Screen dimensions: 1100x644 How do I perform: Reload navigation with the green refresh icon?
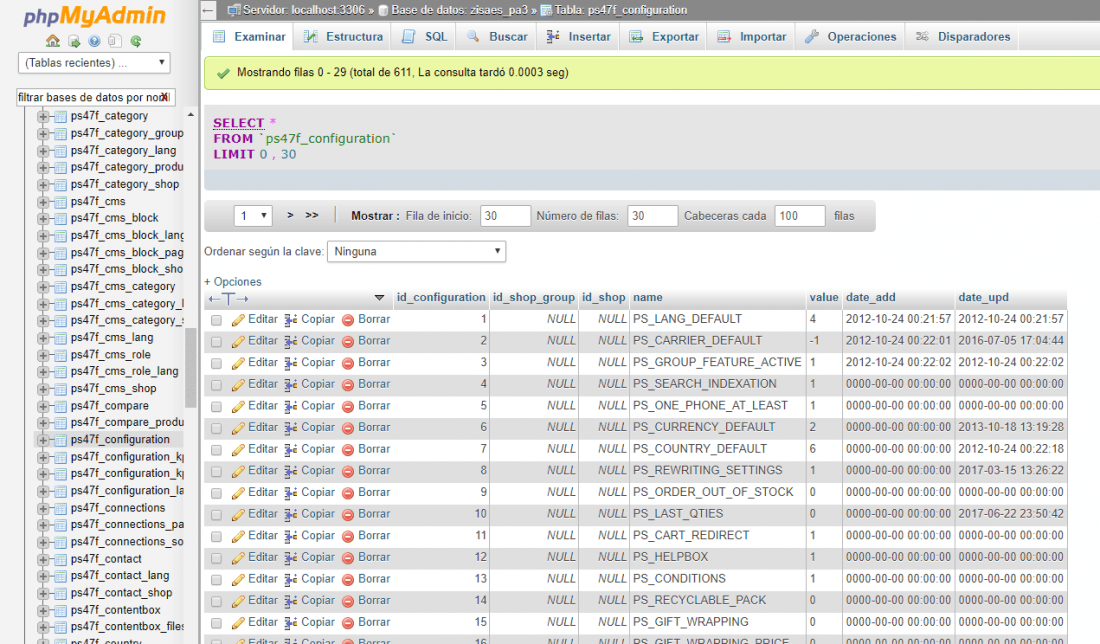[135, 41]
